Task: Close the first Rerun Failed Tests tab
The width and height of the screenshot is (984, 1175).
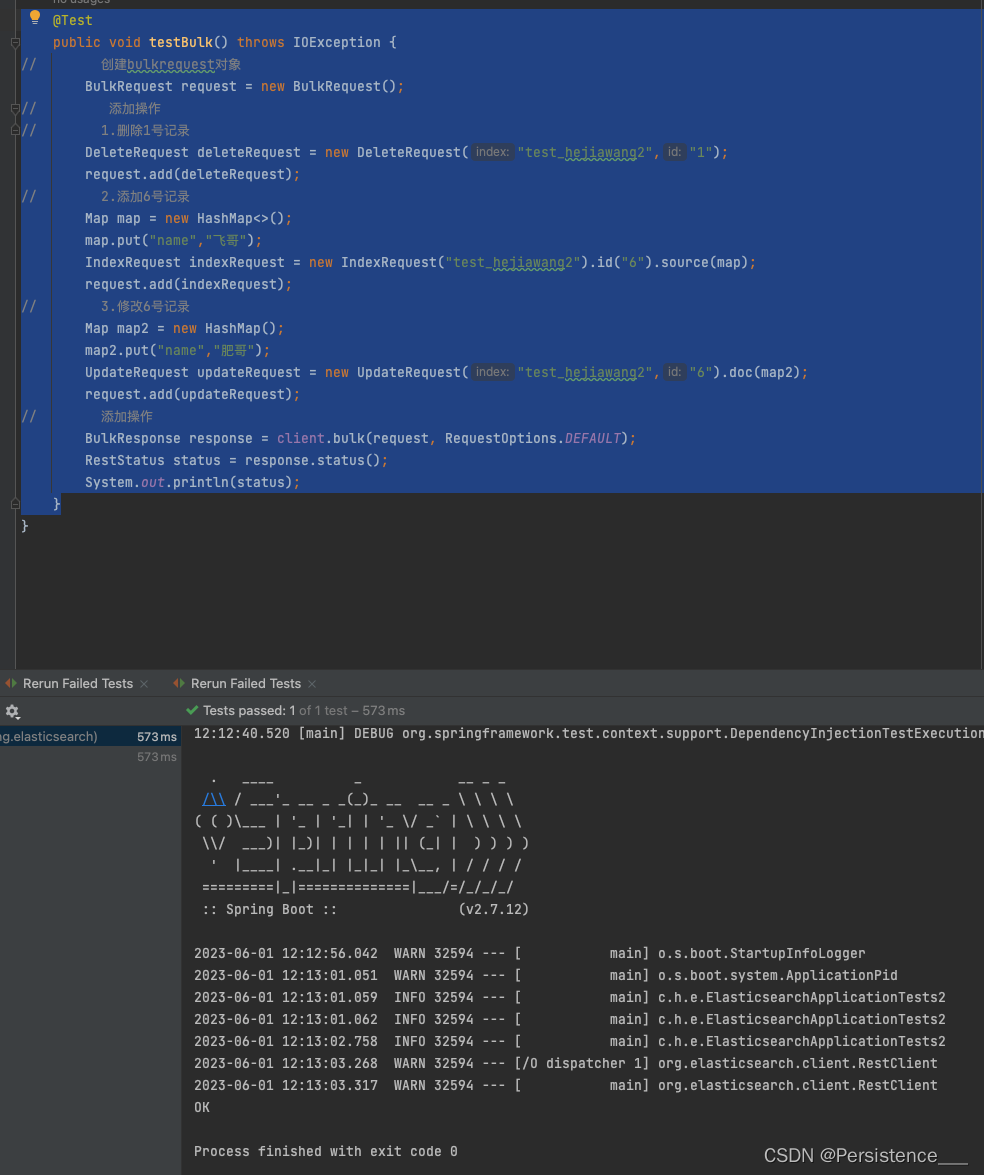Action: tap(144, 684)
